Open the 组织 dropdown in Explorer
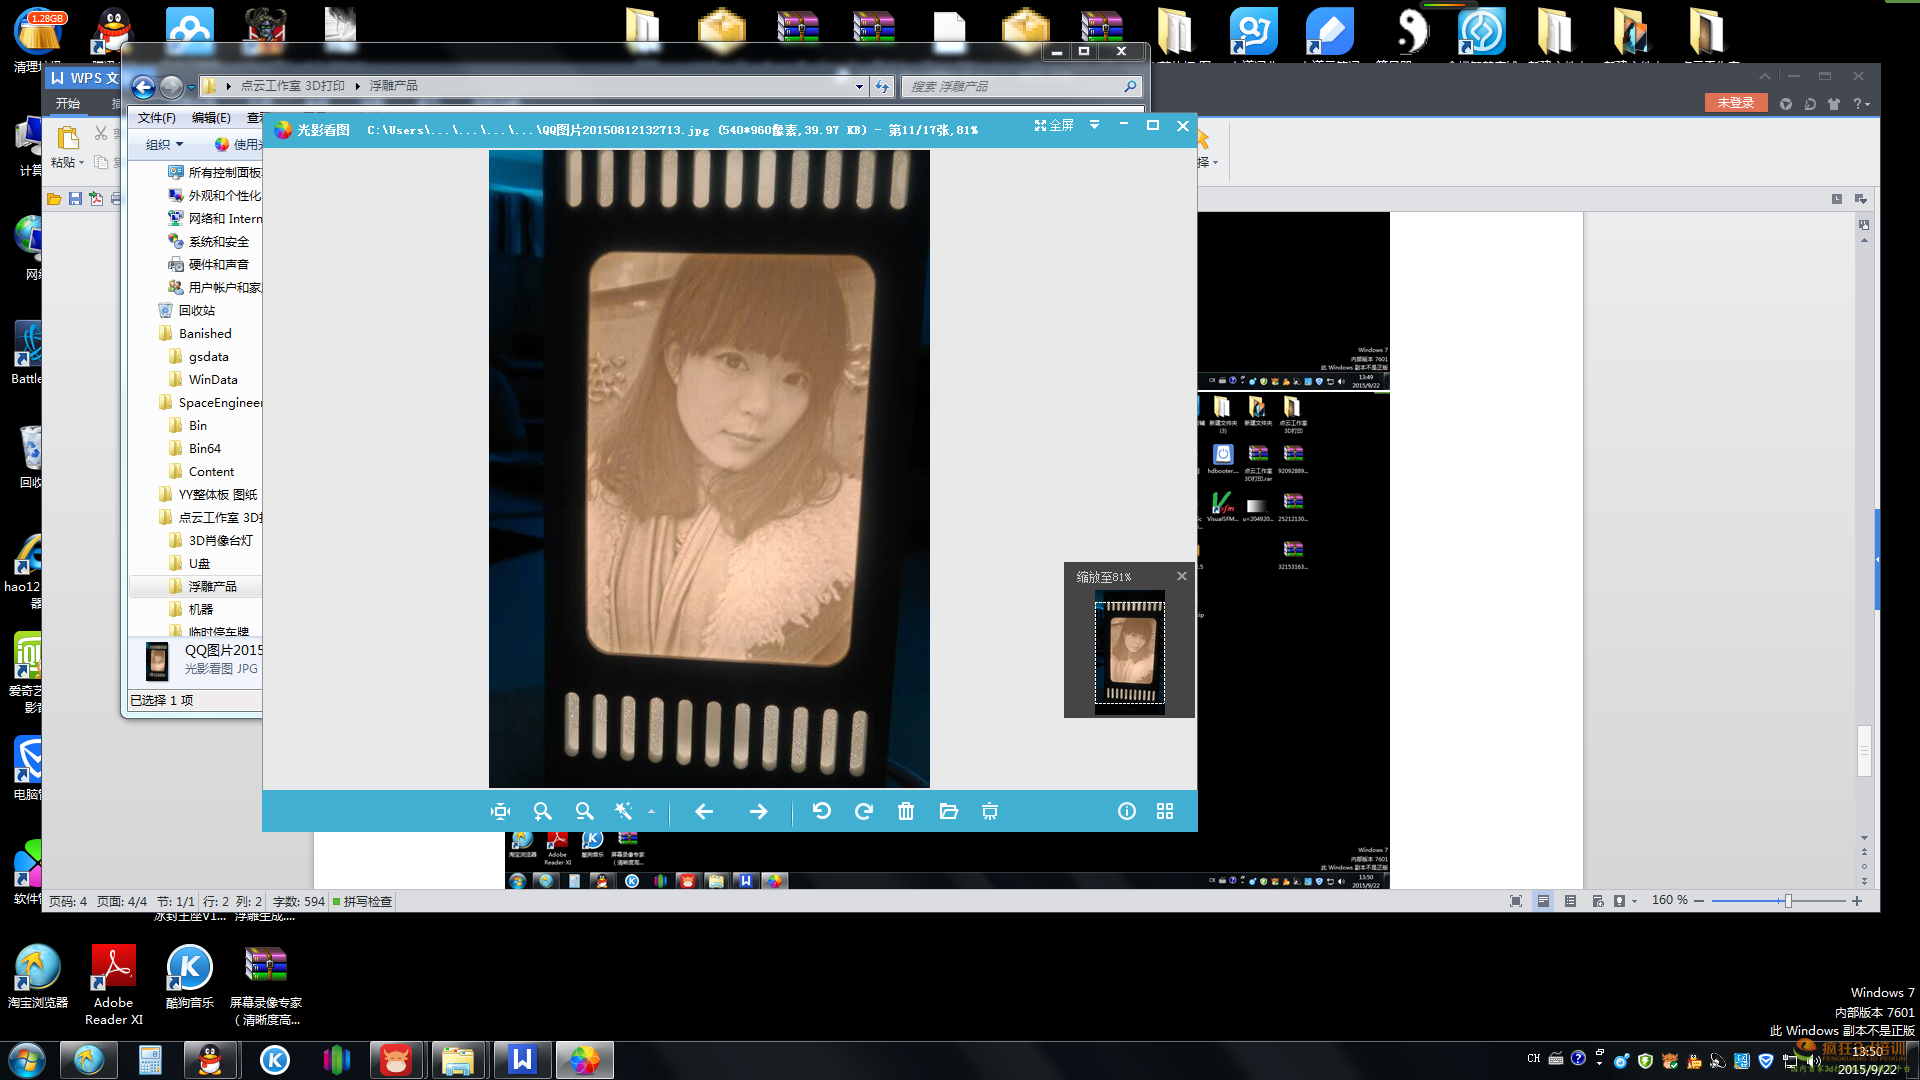Viewport: 1920px width, 1080px height. tap(164, 145)
